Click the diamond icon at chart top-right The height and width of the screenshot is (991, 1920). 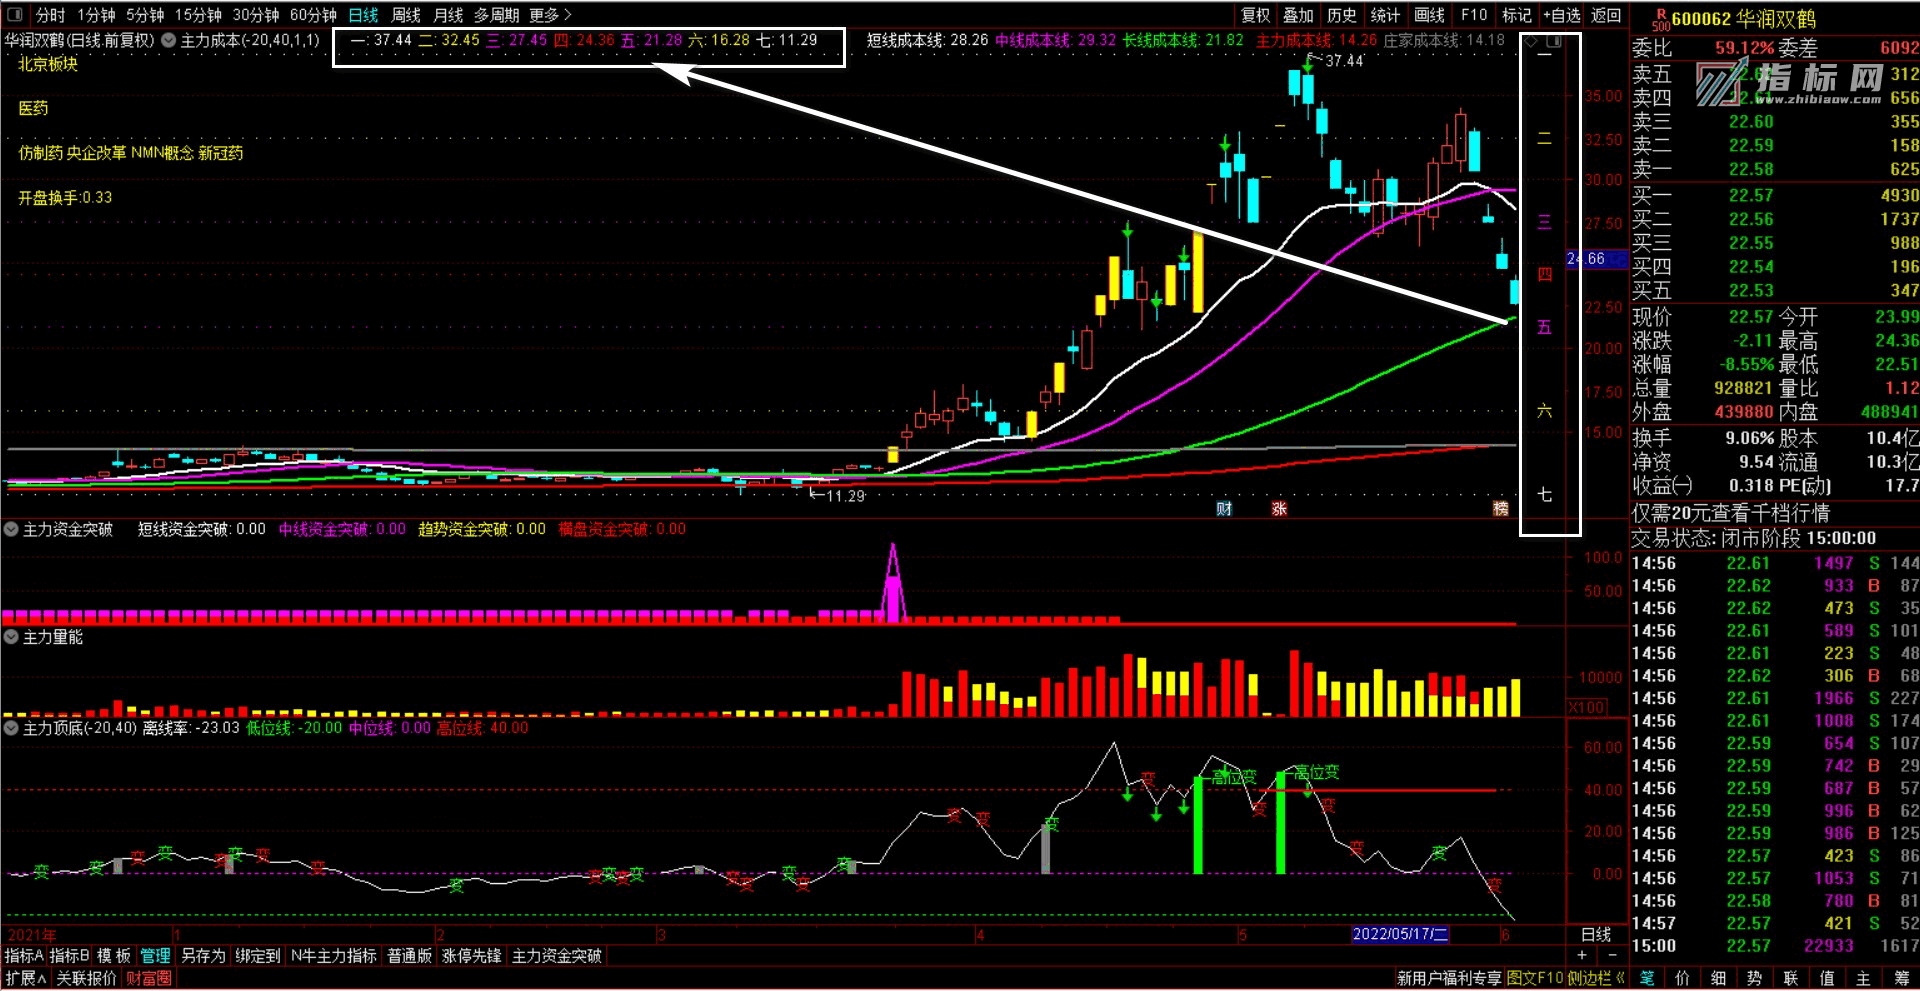(x=1531, y=41)
